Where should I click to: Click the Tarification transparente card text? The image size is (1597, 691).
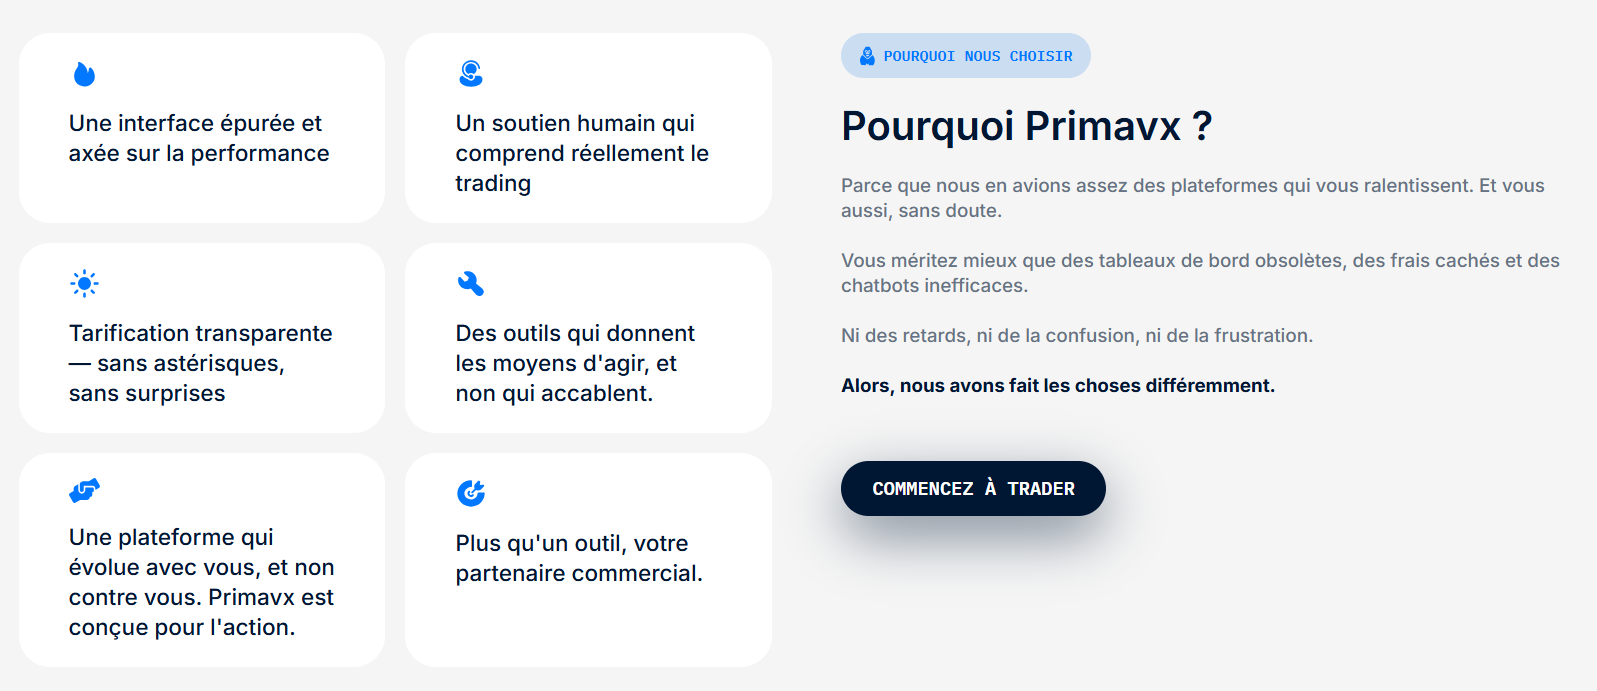(x=200, y=363)
